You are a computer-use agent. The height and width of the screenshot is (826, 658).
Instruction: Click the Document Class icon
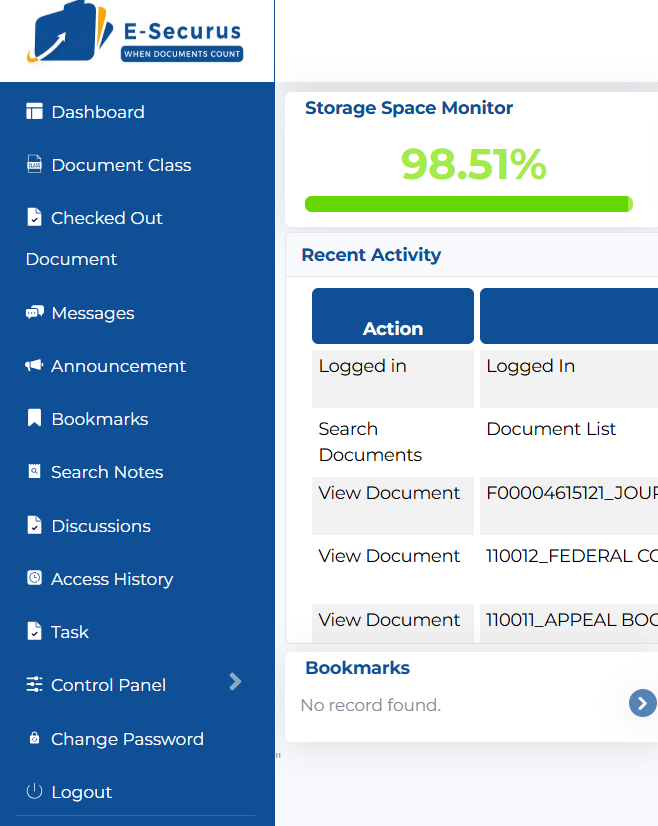click(35, 165)
